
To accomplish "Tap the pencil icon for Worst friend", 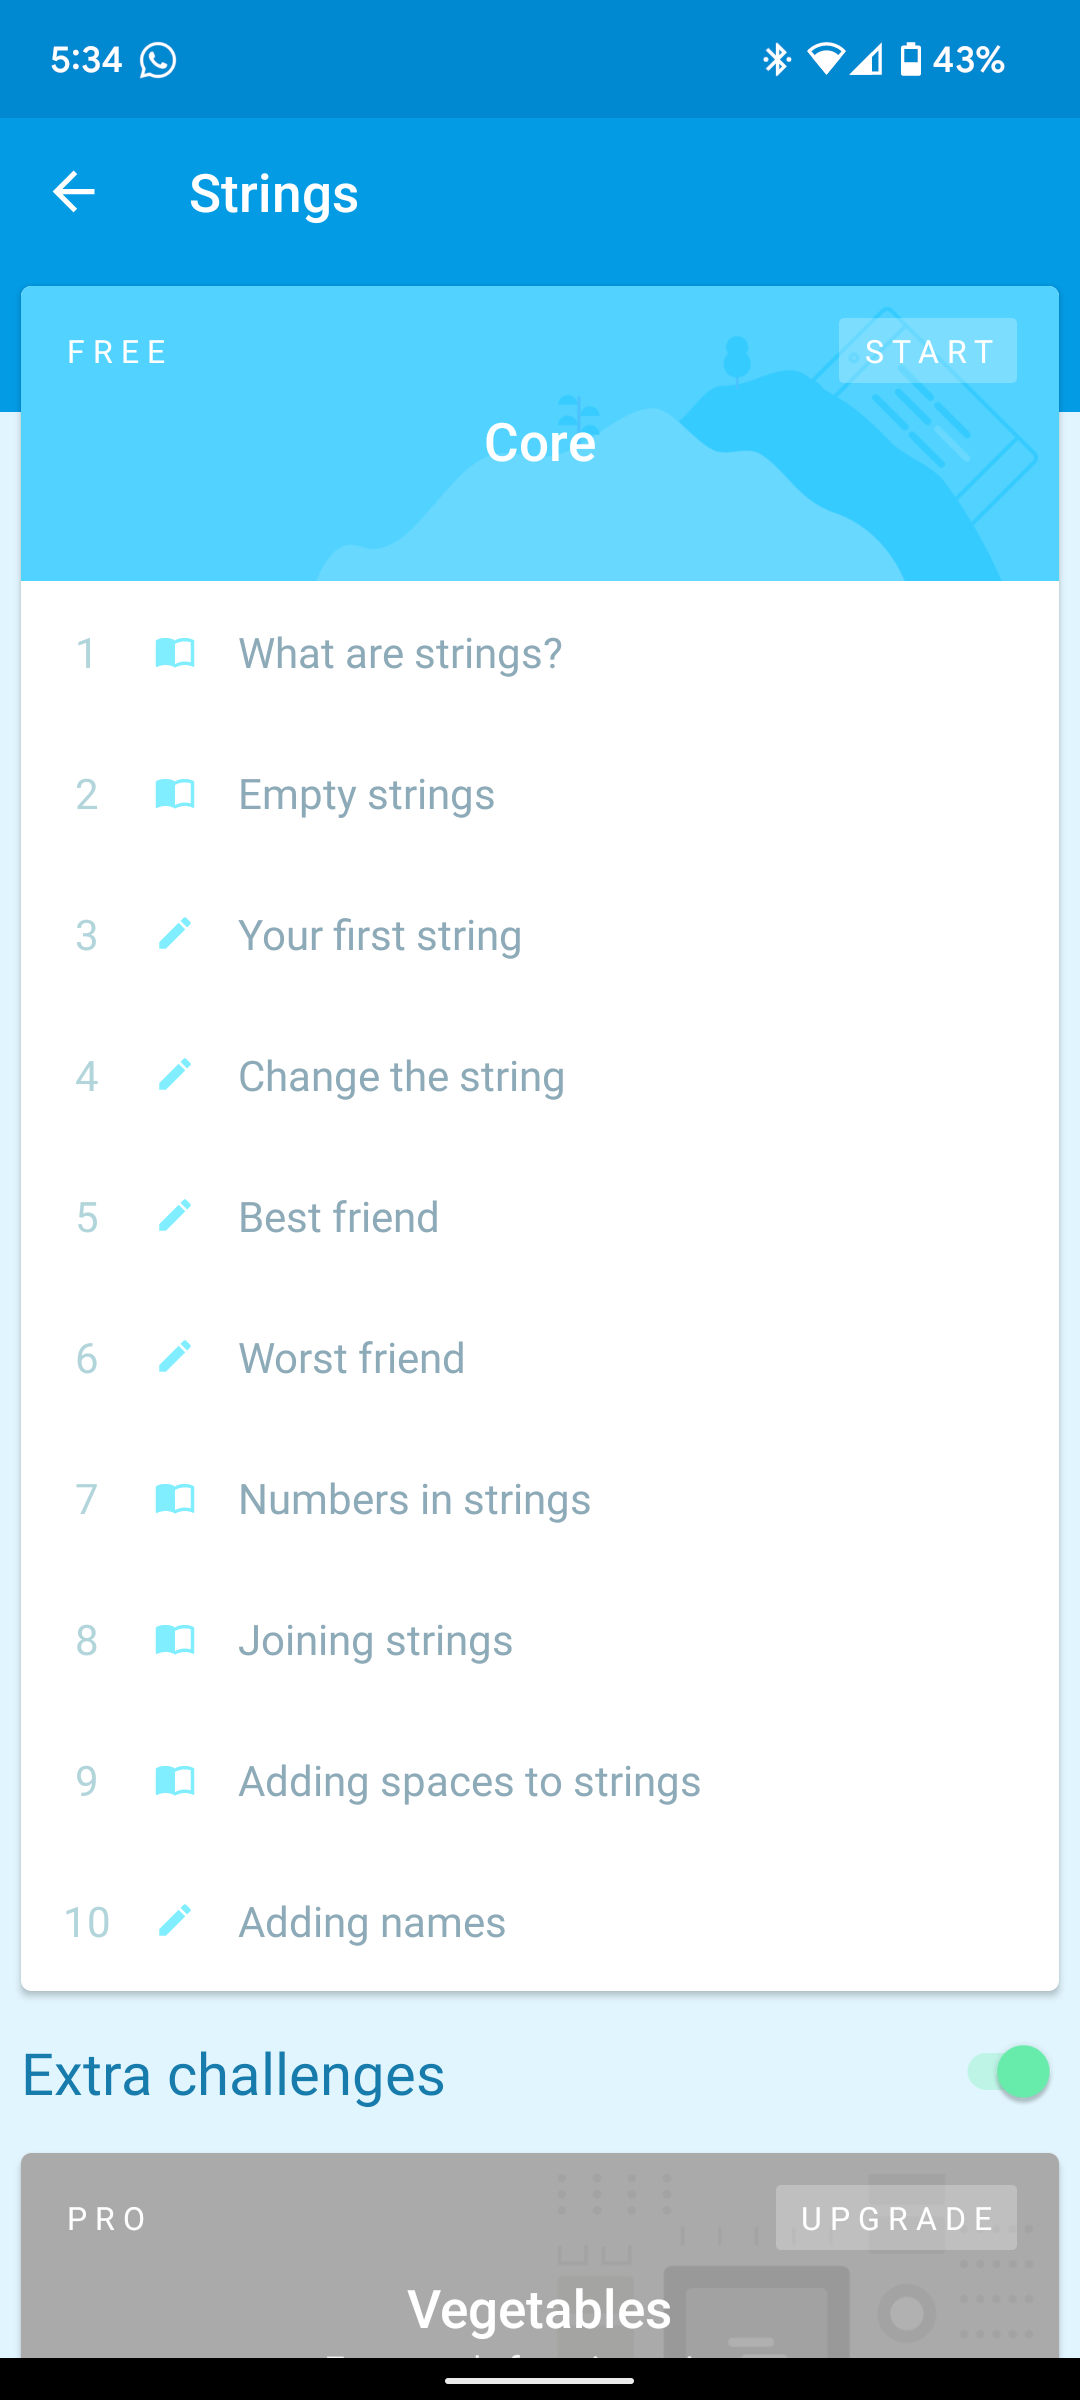I will 175,1357.
